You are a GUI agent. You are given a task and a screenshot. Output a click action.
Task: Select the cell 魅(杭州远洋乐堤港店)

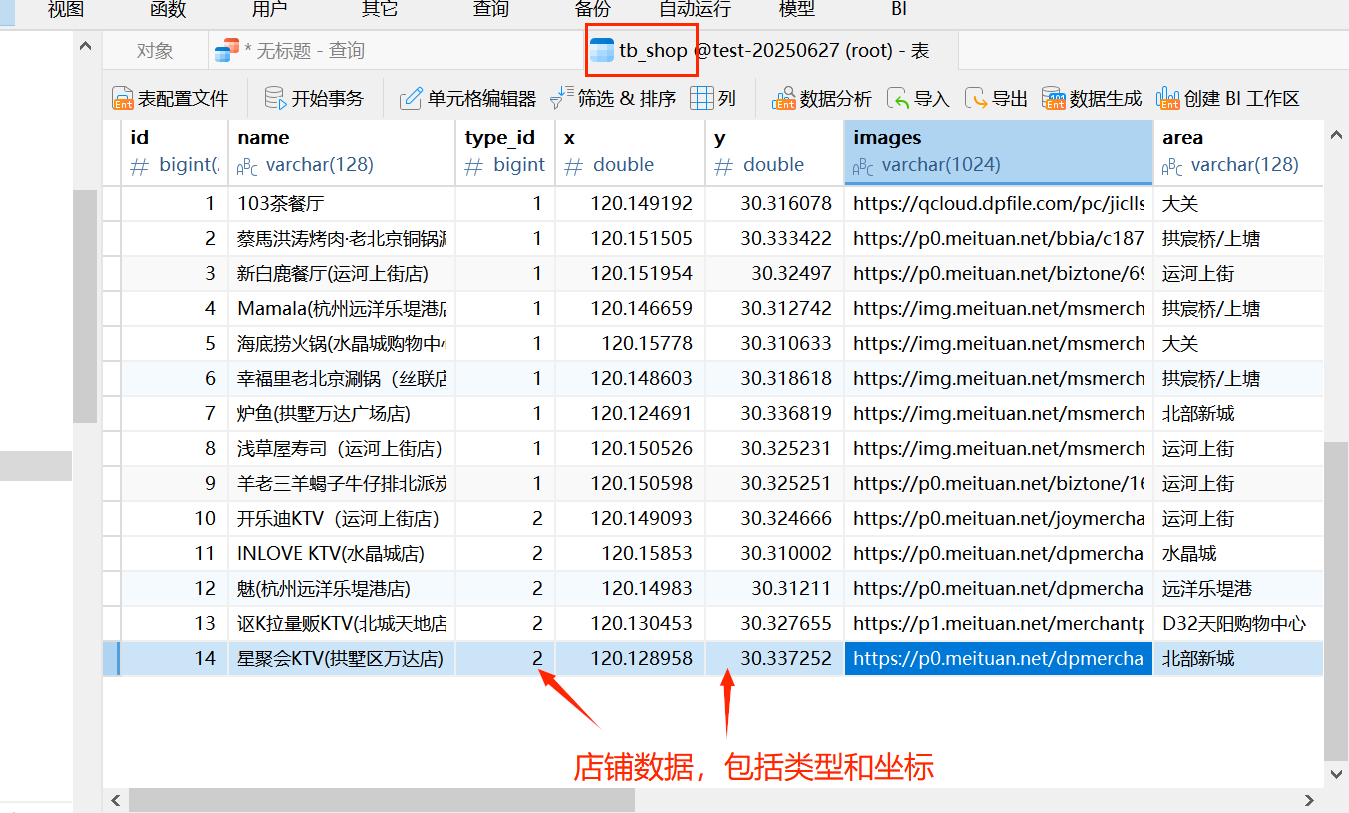[x=341, y=588]
